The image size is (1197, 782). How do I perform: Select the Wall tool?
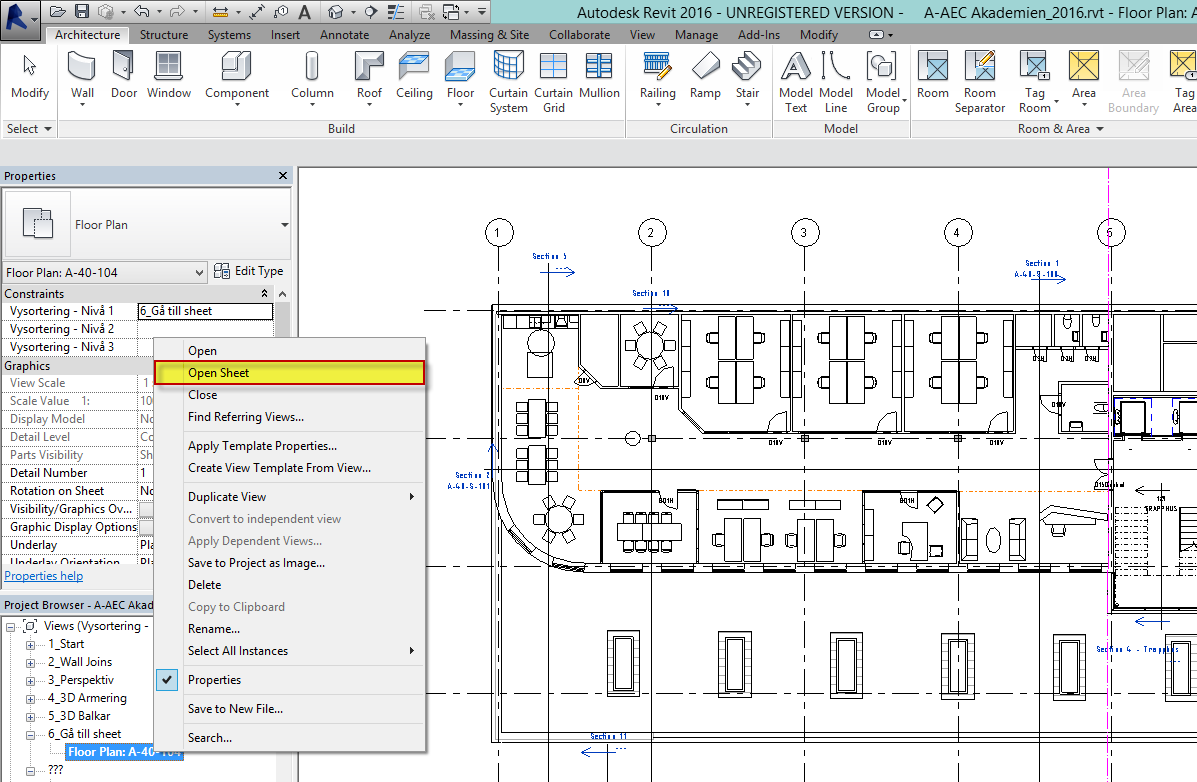click(x=82, y=75)
